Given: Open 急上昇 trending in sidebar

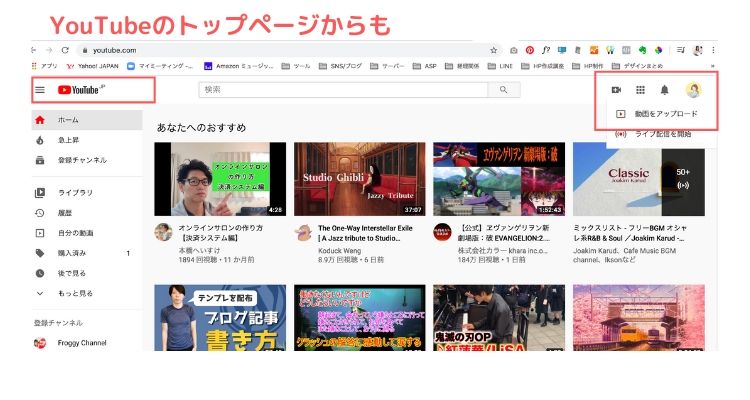Looking at the screenshot, I should tap(87, 140).
